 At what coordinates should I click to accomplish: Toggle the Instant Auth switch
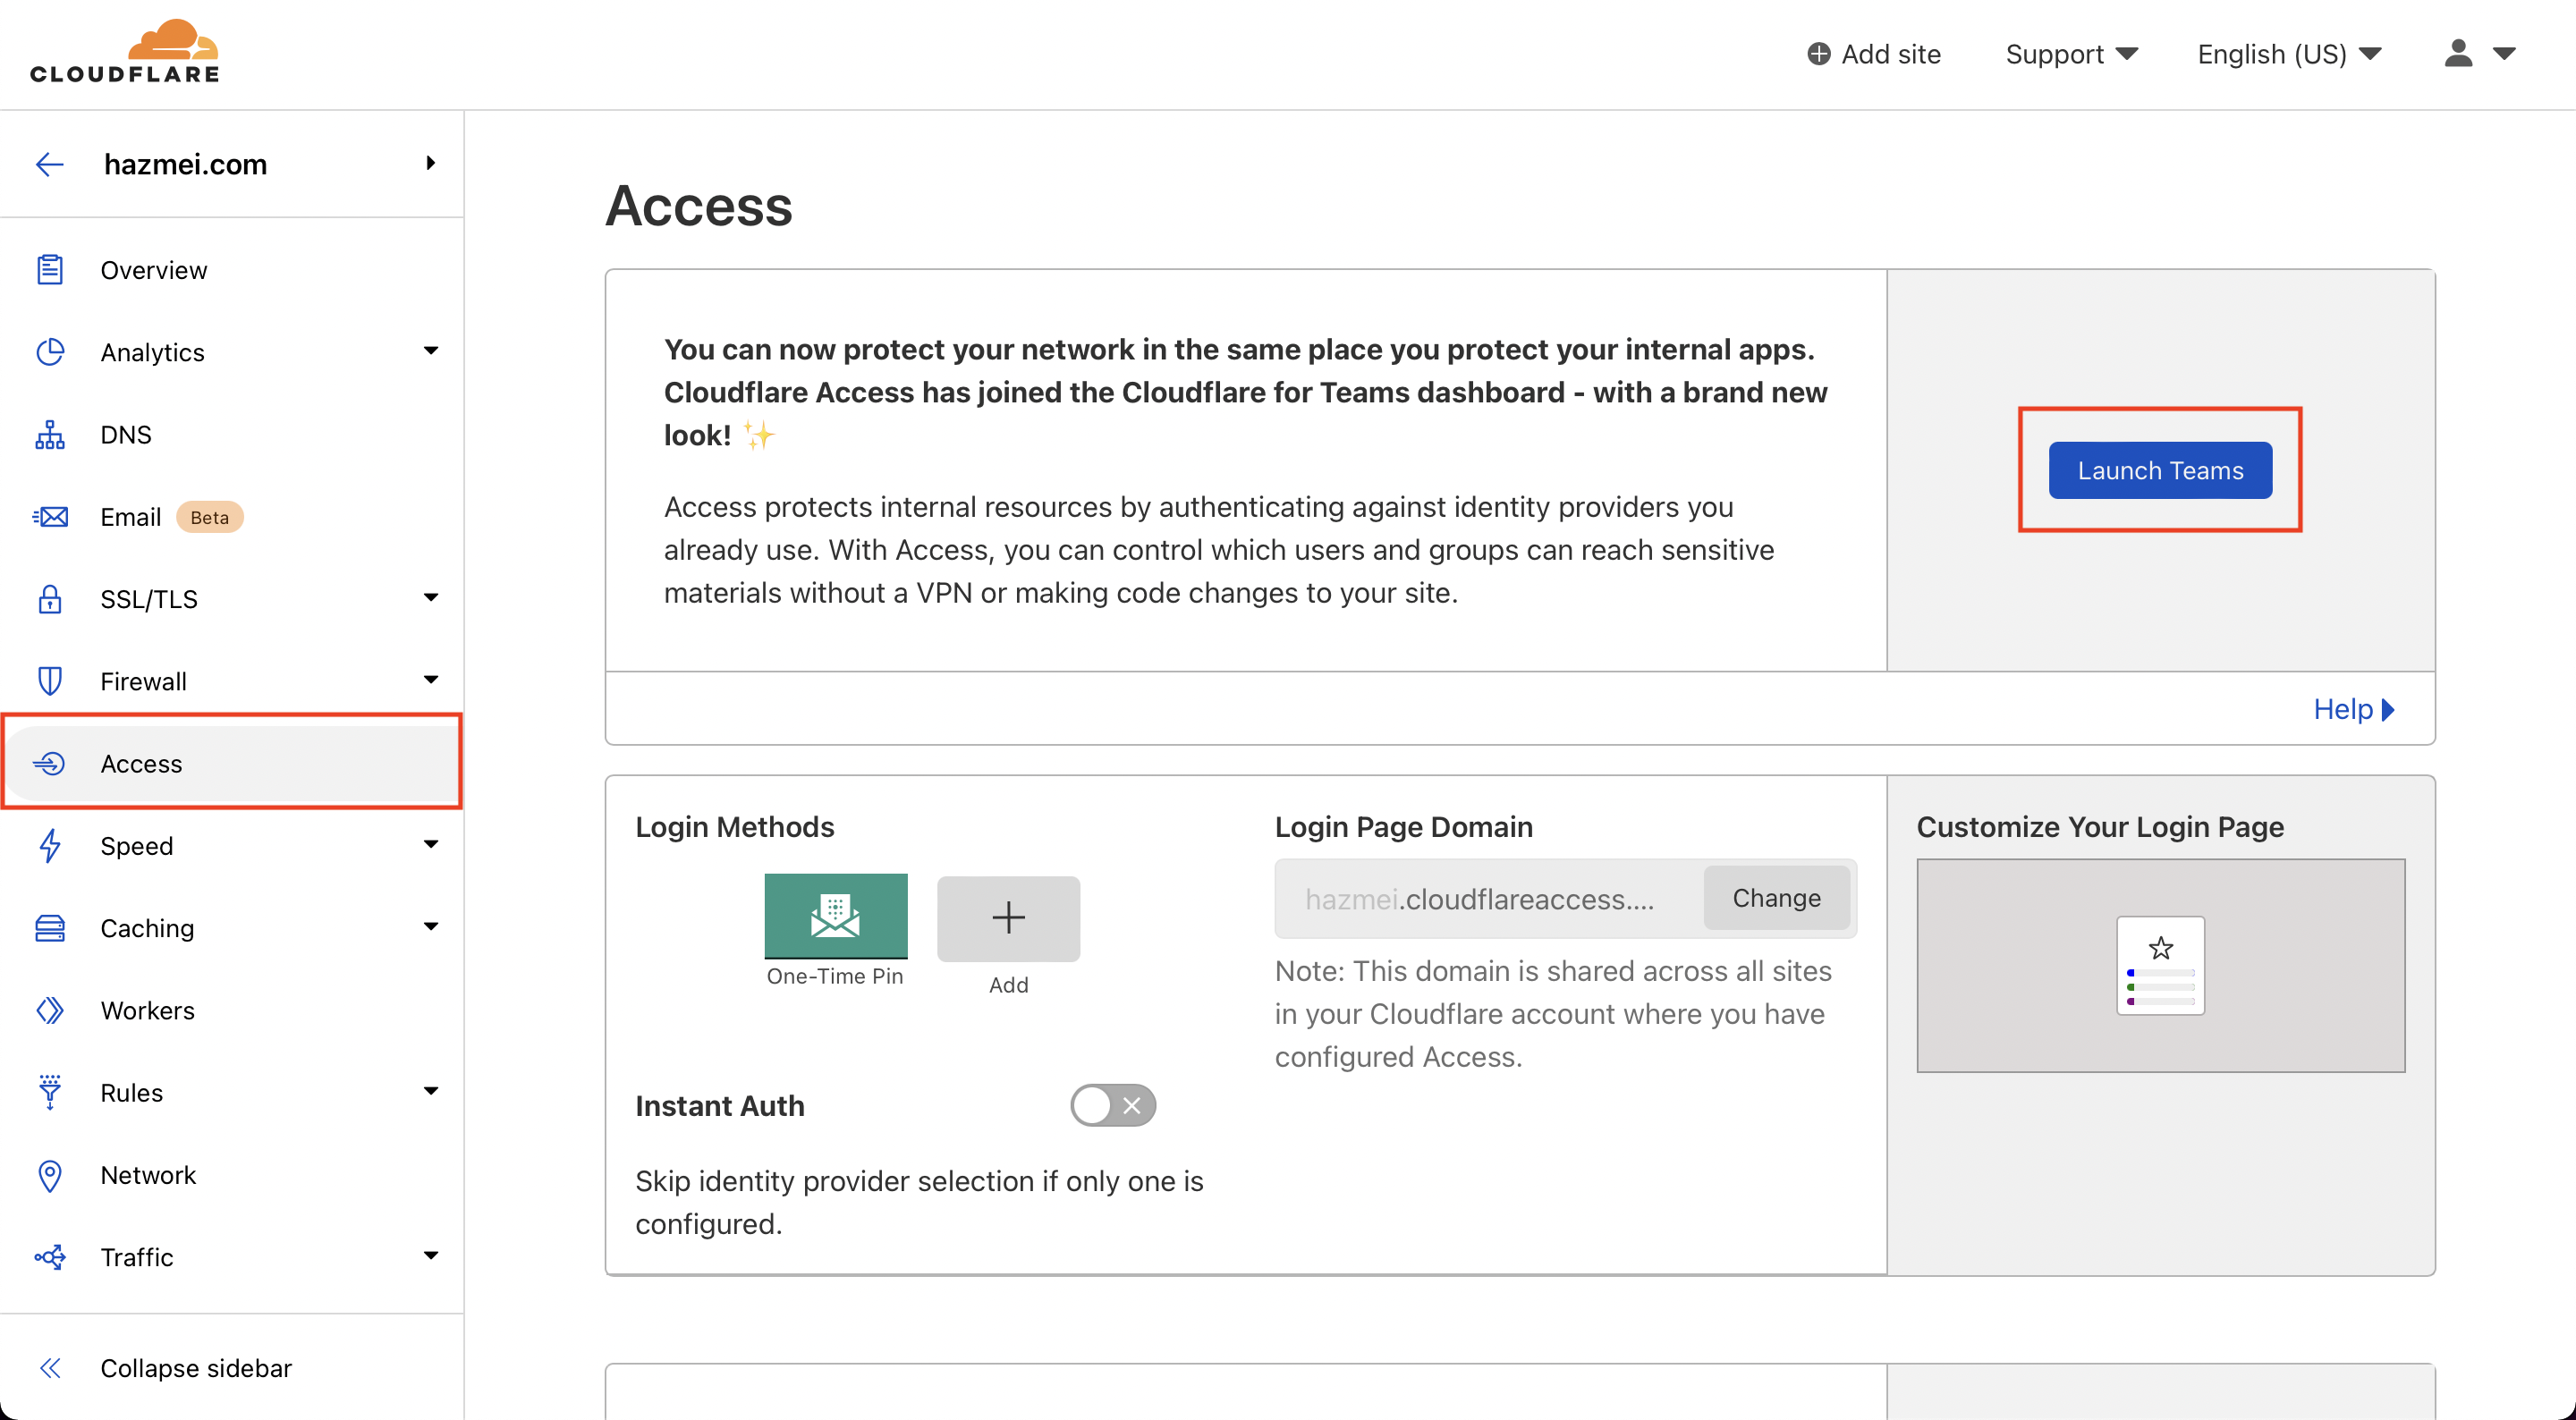pyautogui.click(x=1112, y=1105)
